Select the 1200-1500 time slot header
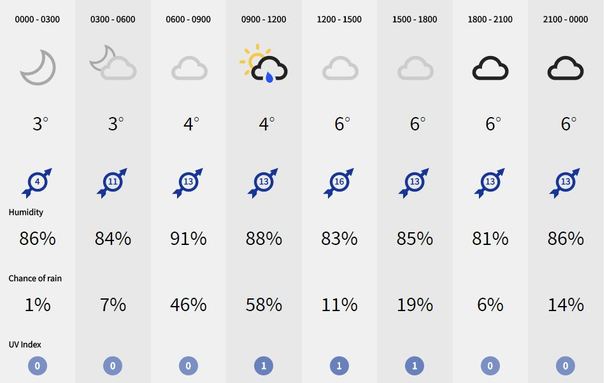Viewport: 605px width, 383px height. coord(339,19)
